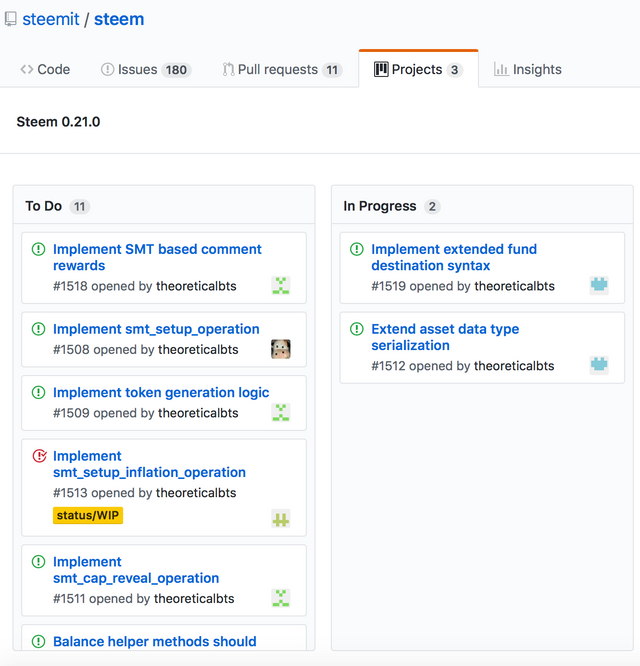Click olive assignee avatar on #1513 card

tap(281, 519)
